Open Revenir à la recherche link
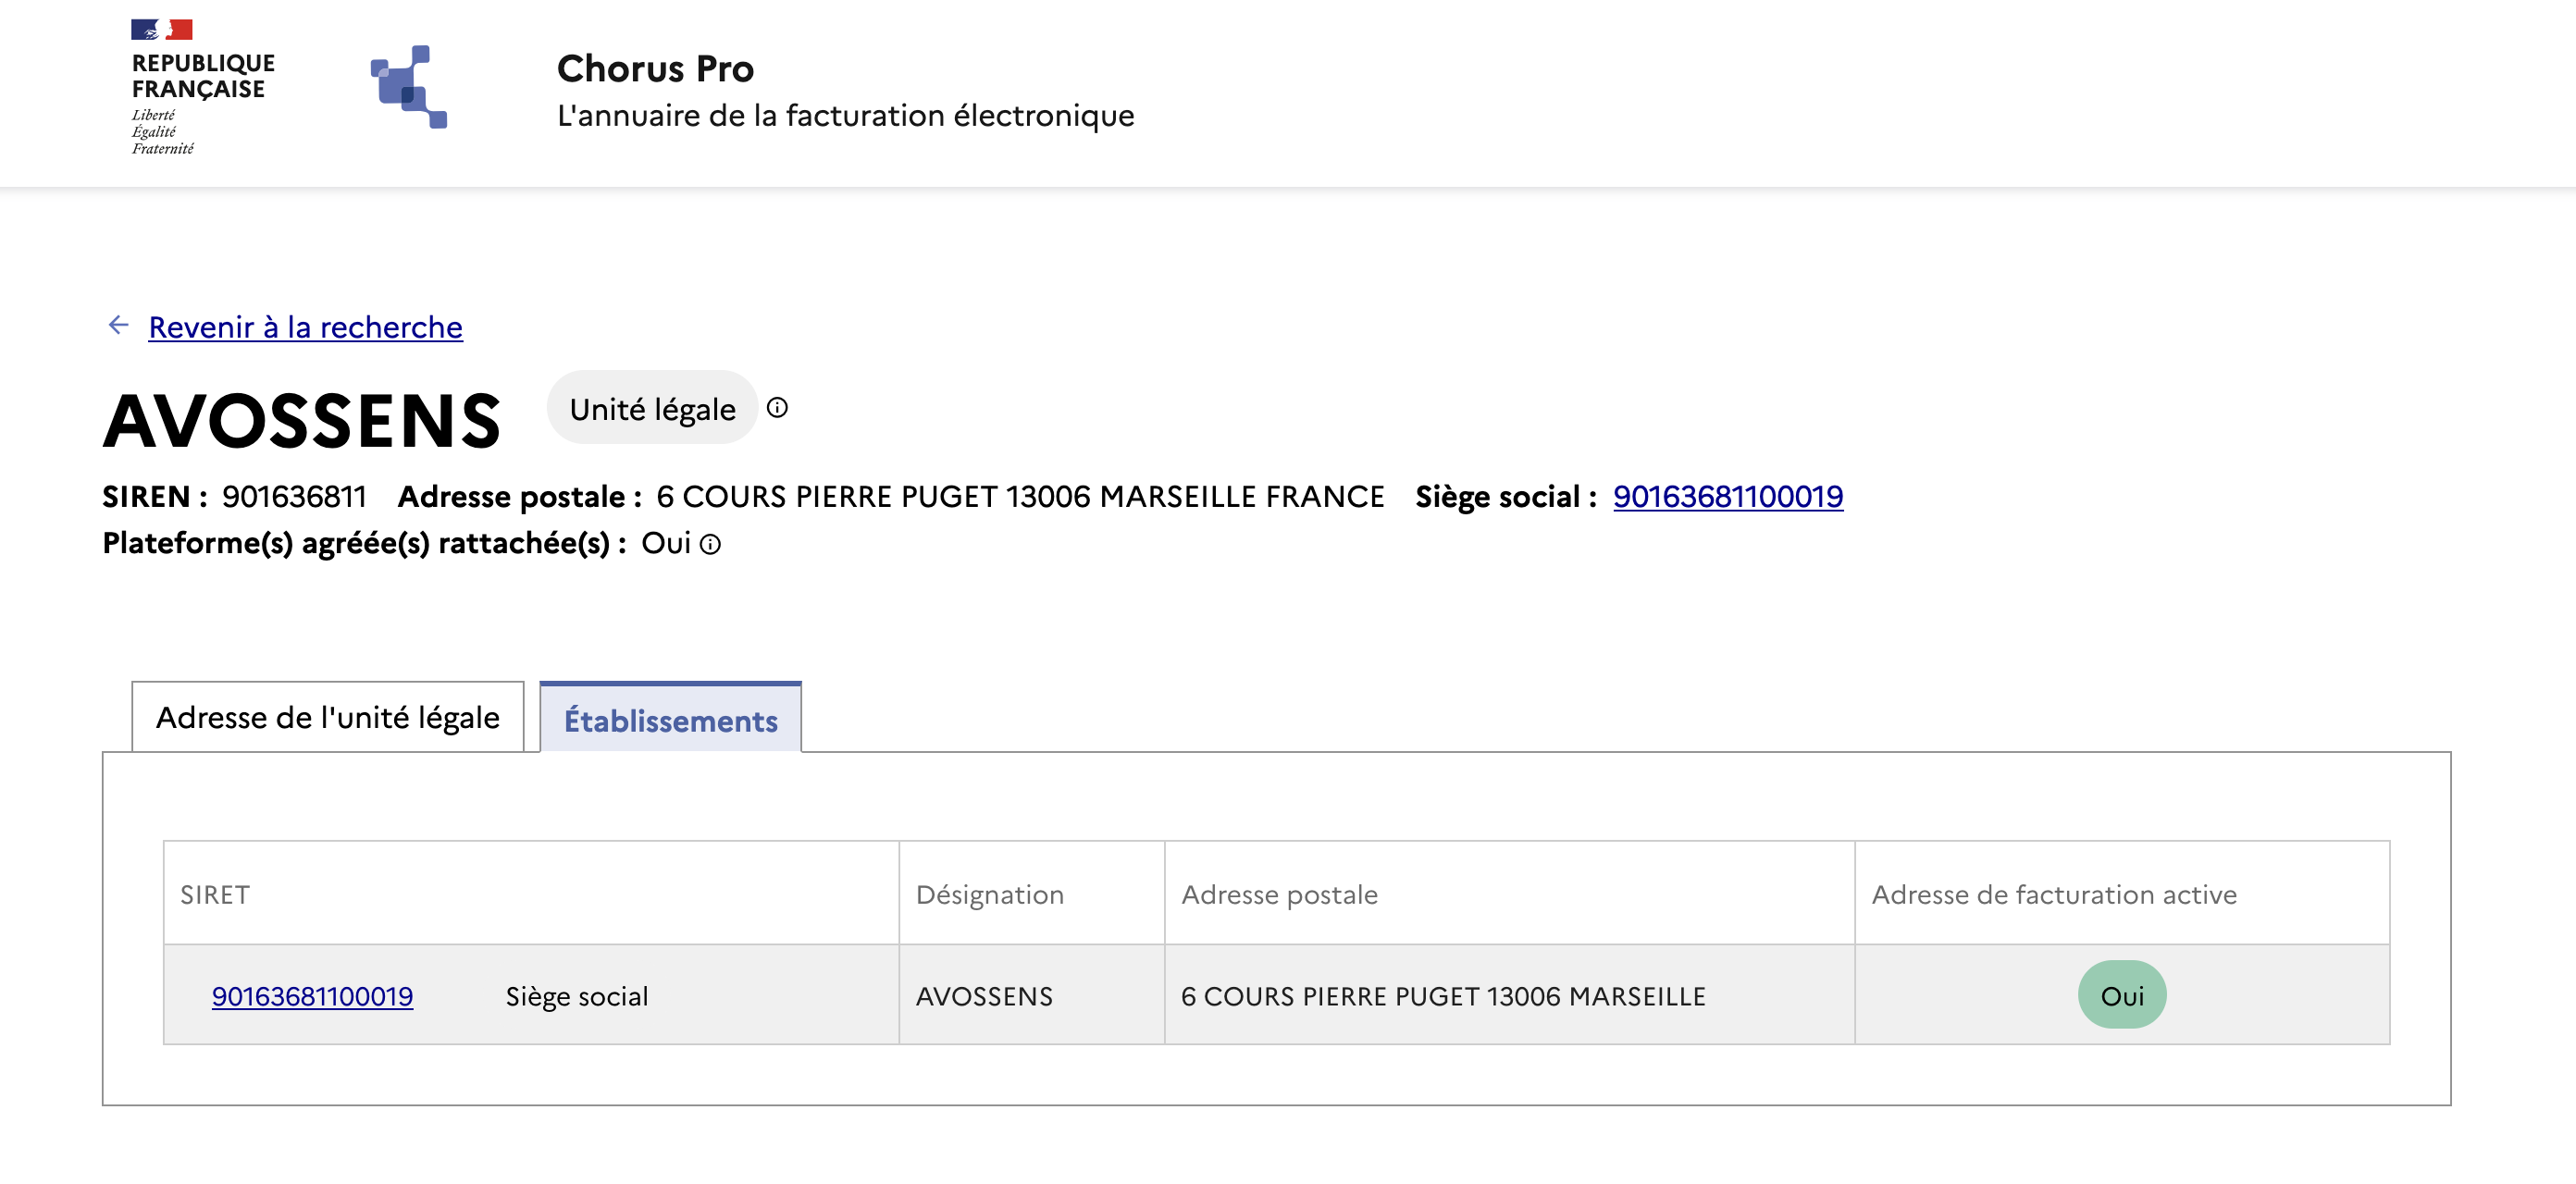 305,327
